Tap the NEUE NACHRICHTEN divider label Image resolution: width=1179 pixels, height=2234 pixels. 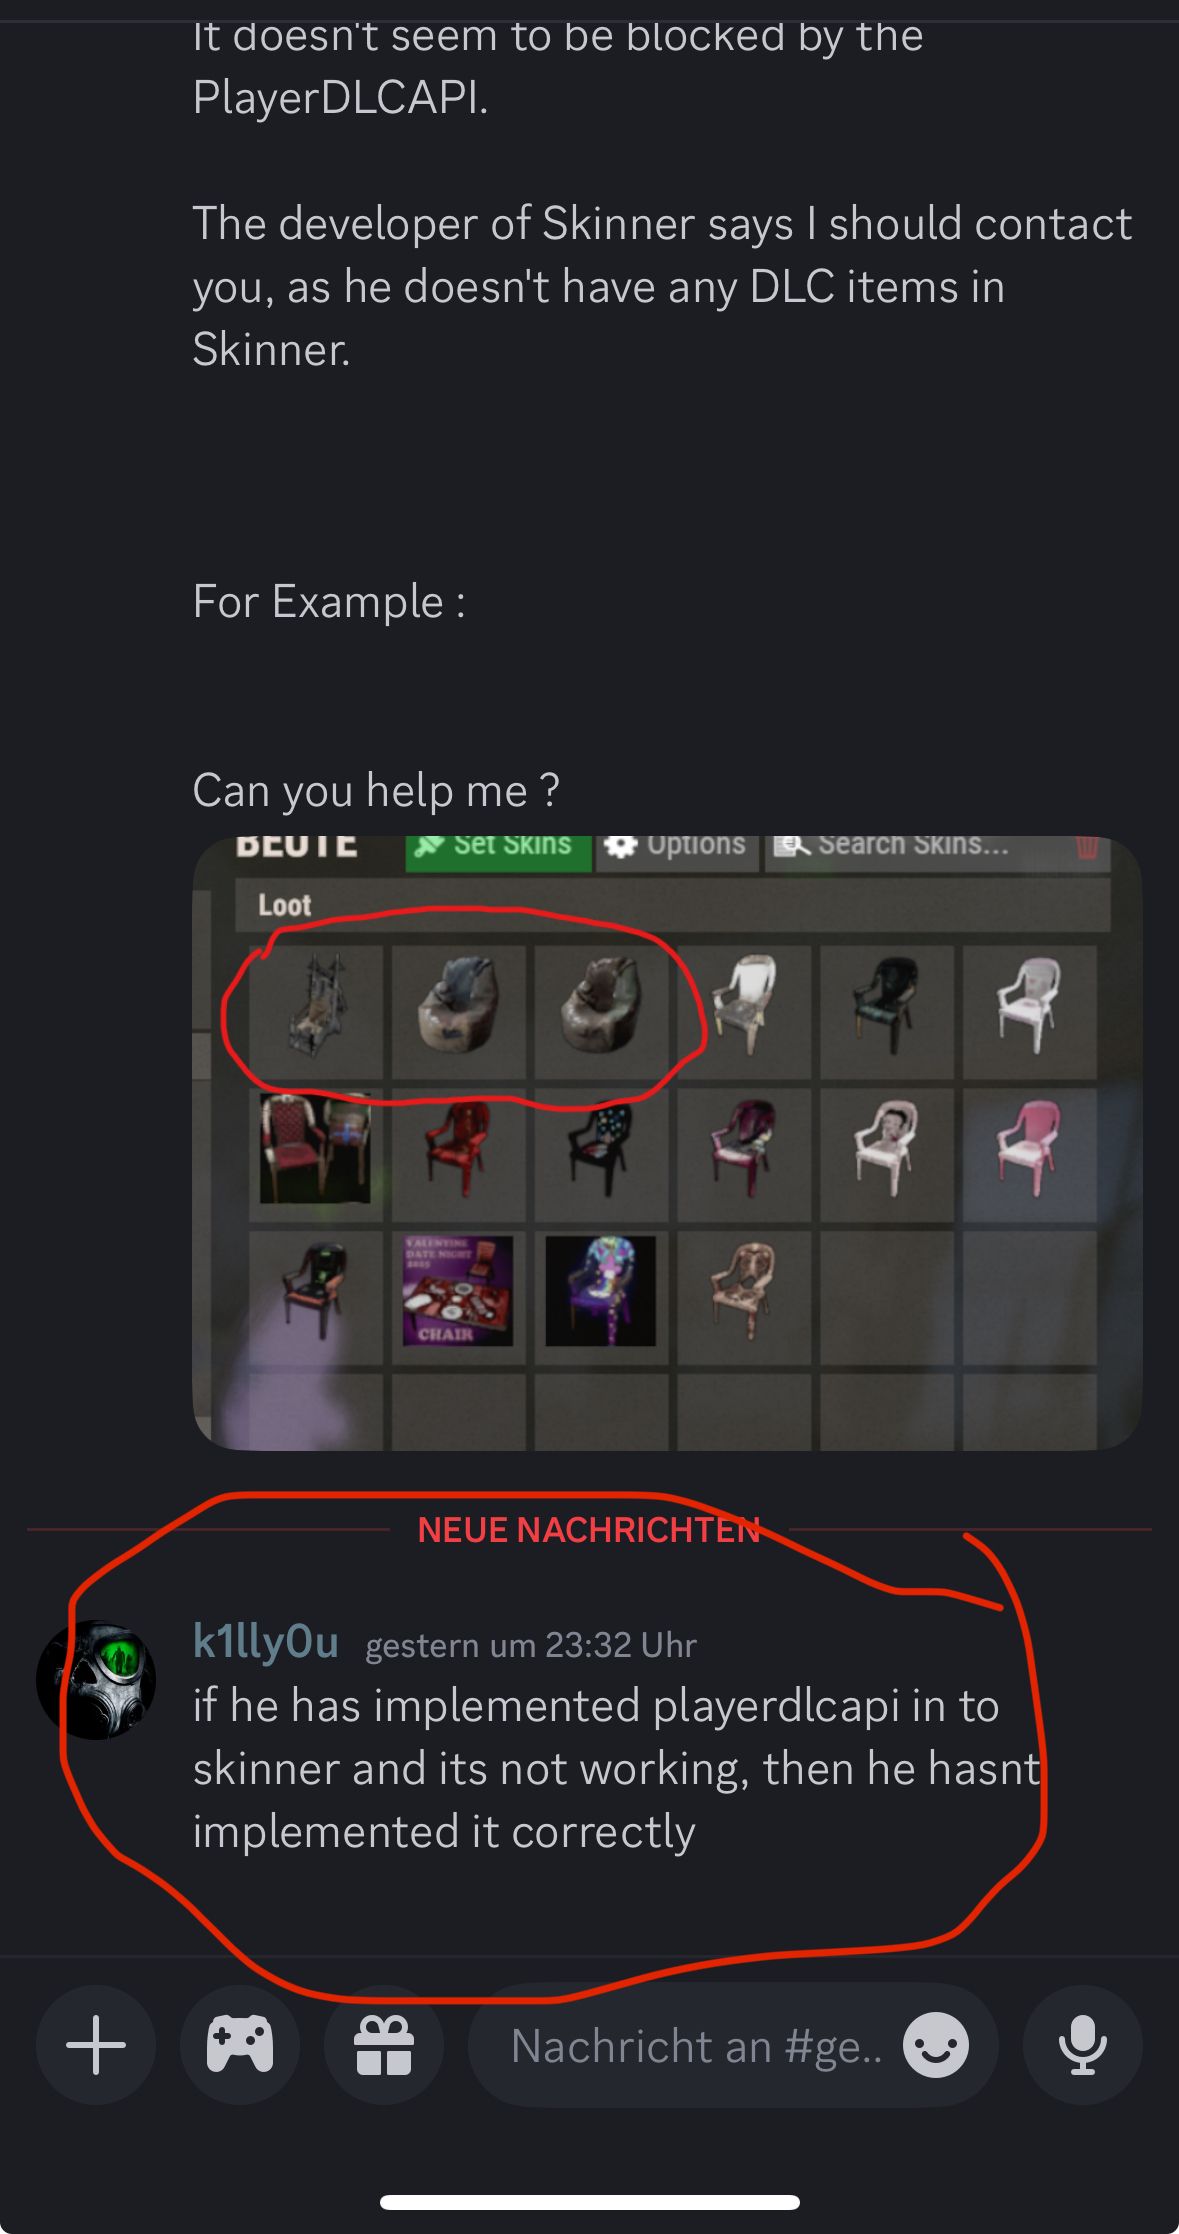589,1530
